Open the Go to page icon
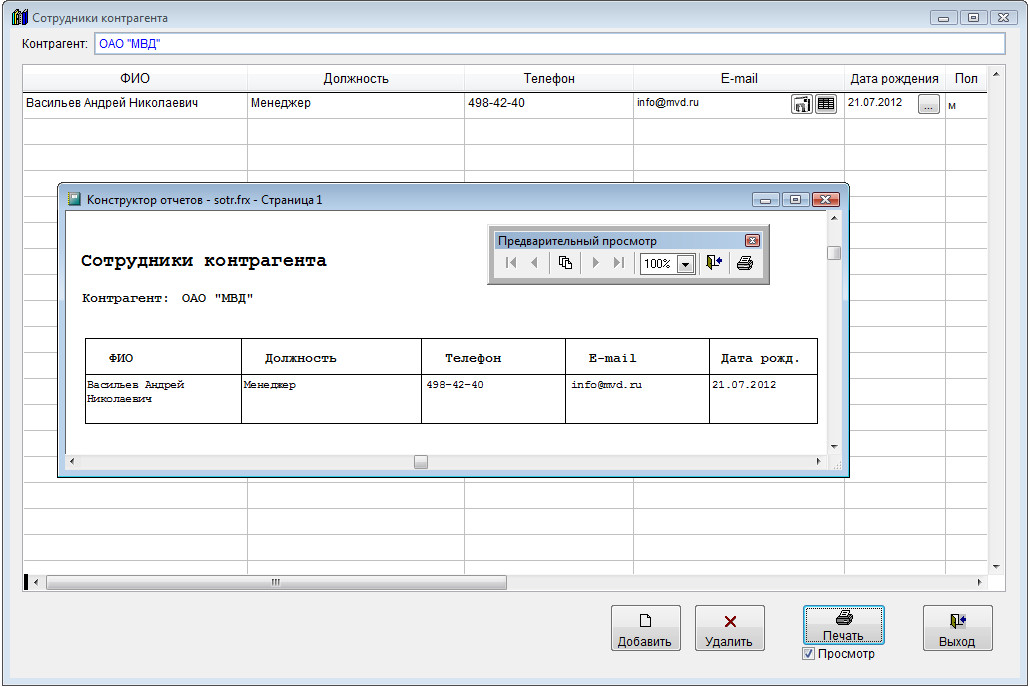 pyautogui.click(x=565, y=263)
